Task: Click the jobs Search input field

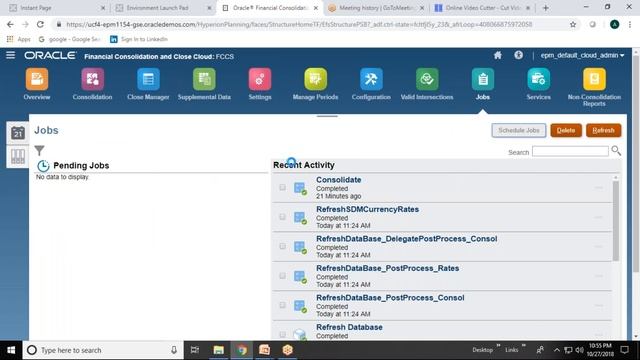Action: pos(570,151)
